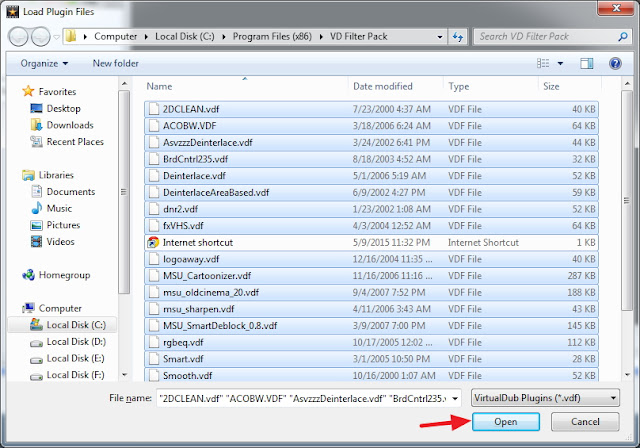The width and height of the screenshot is (640, 448).
Task: Refresh the folder view with the refresh icon
Action: coord(458,37)
